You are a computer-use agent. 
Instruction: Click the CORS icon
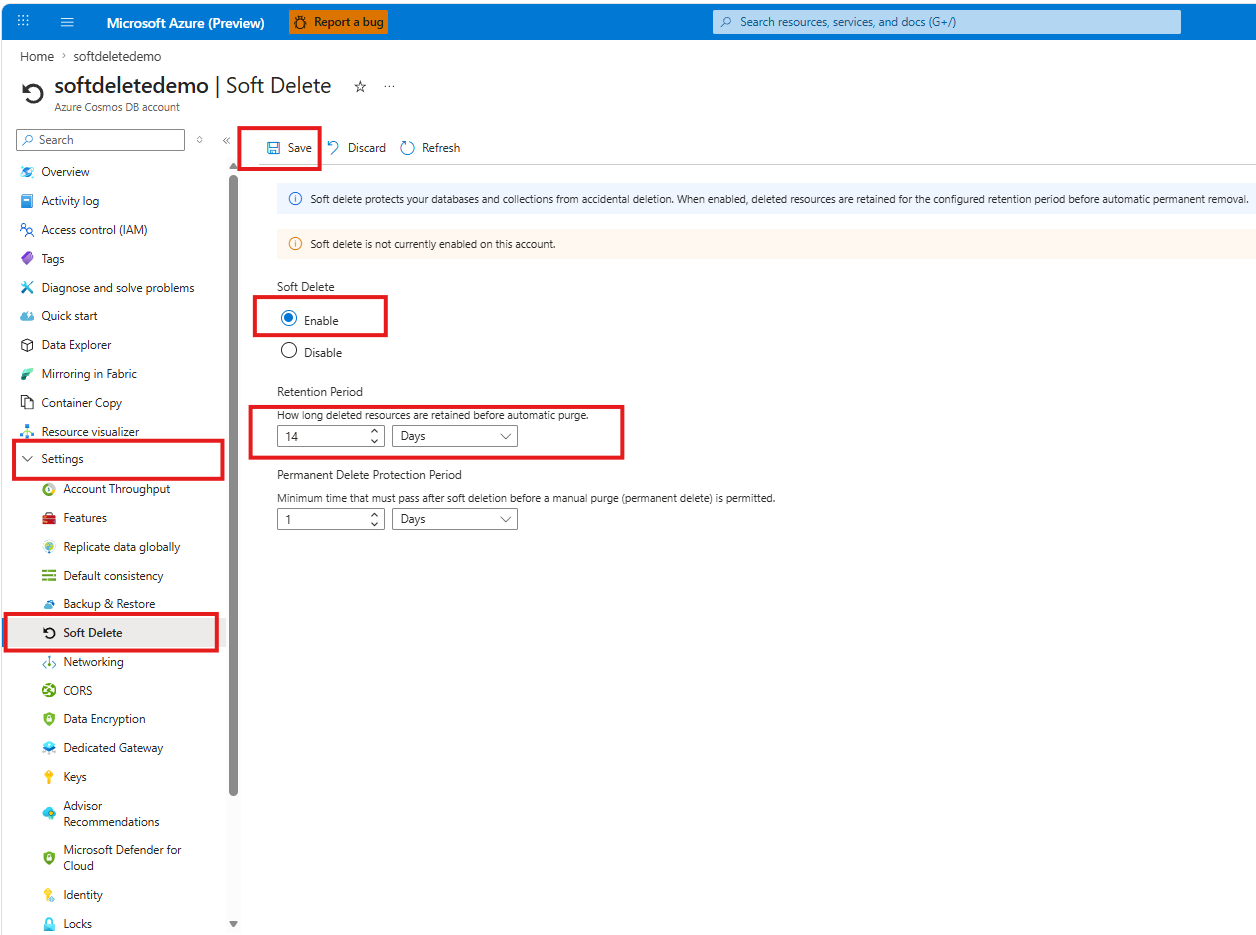[x=49, y=691]
